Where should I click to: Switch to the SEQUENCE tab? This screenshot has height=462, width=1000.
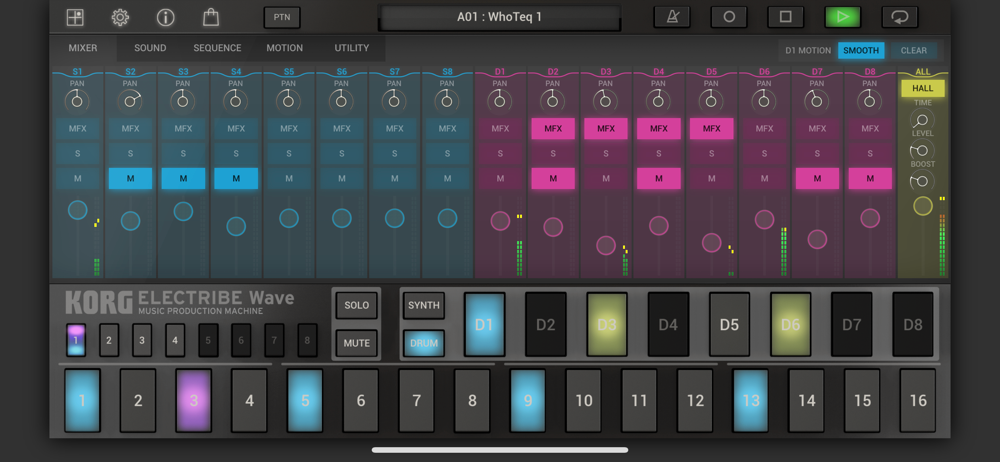pyautogui.click(x=217, y=48)
